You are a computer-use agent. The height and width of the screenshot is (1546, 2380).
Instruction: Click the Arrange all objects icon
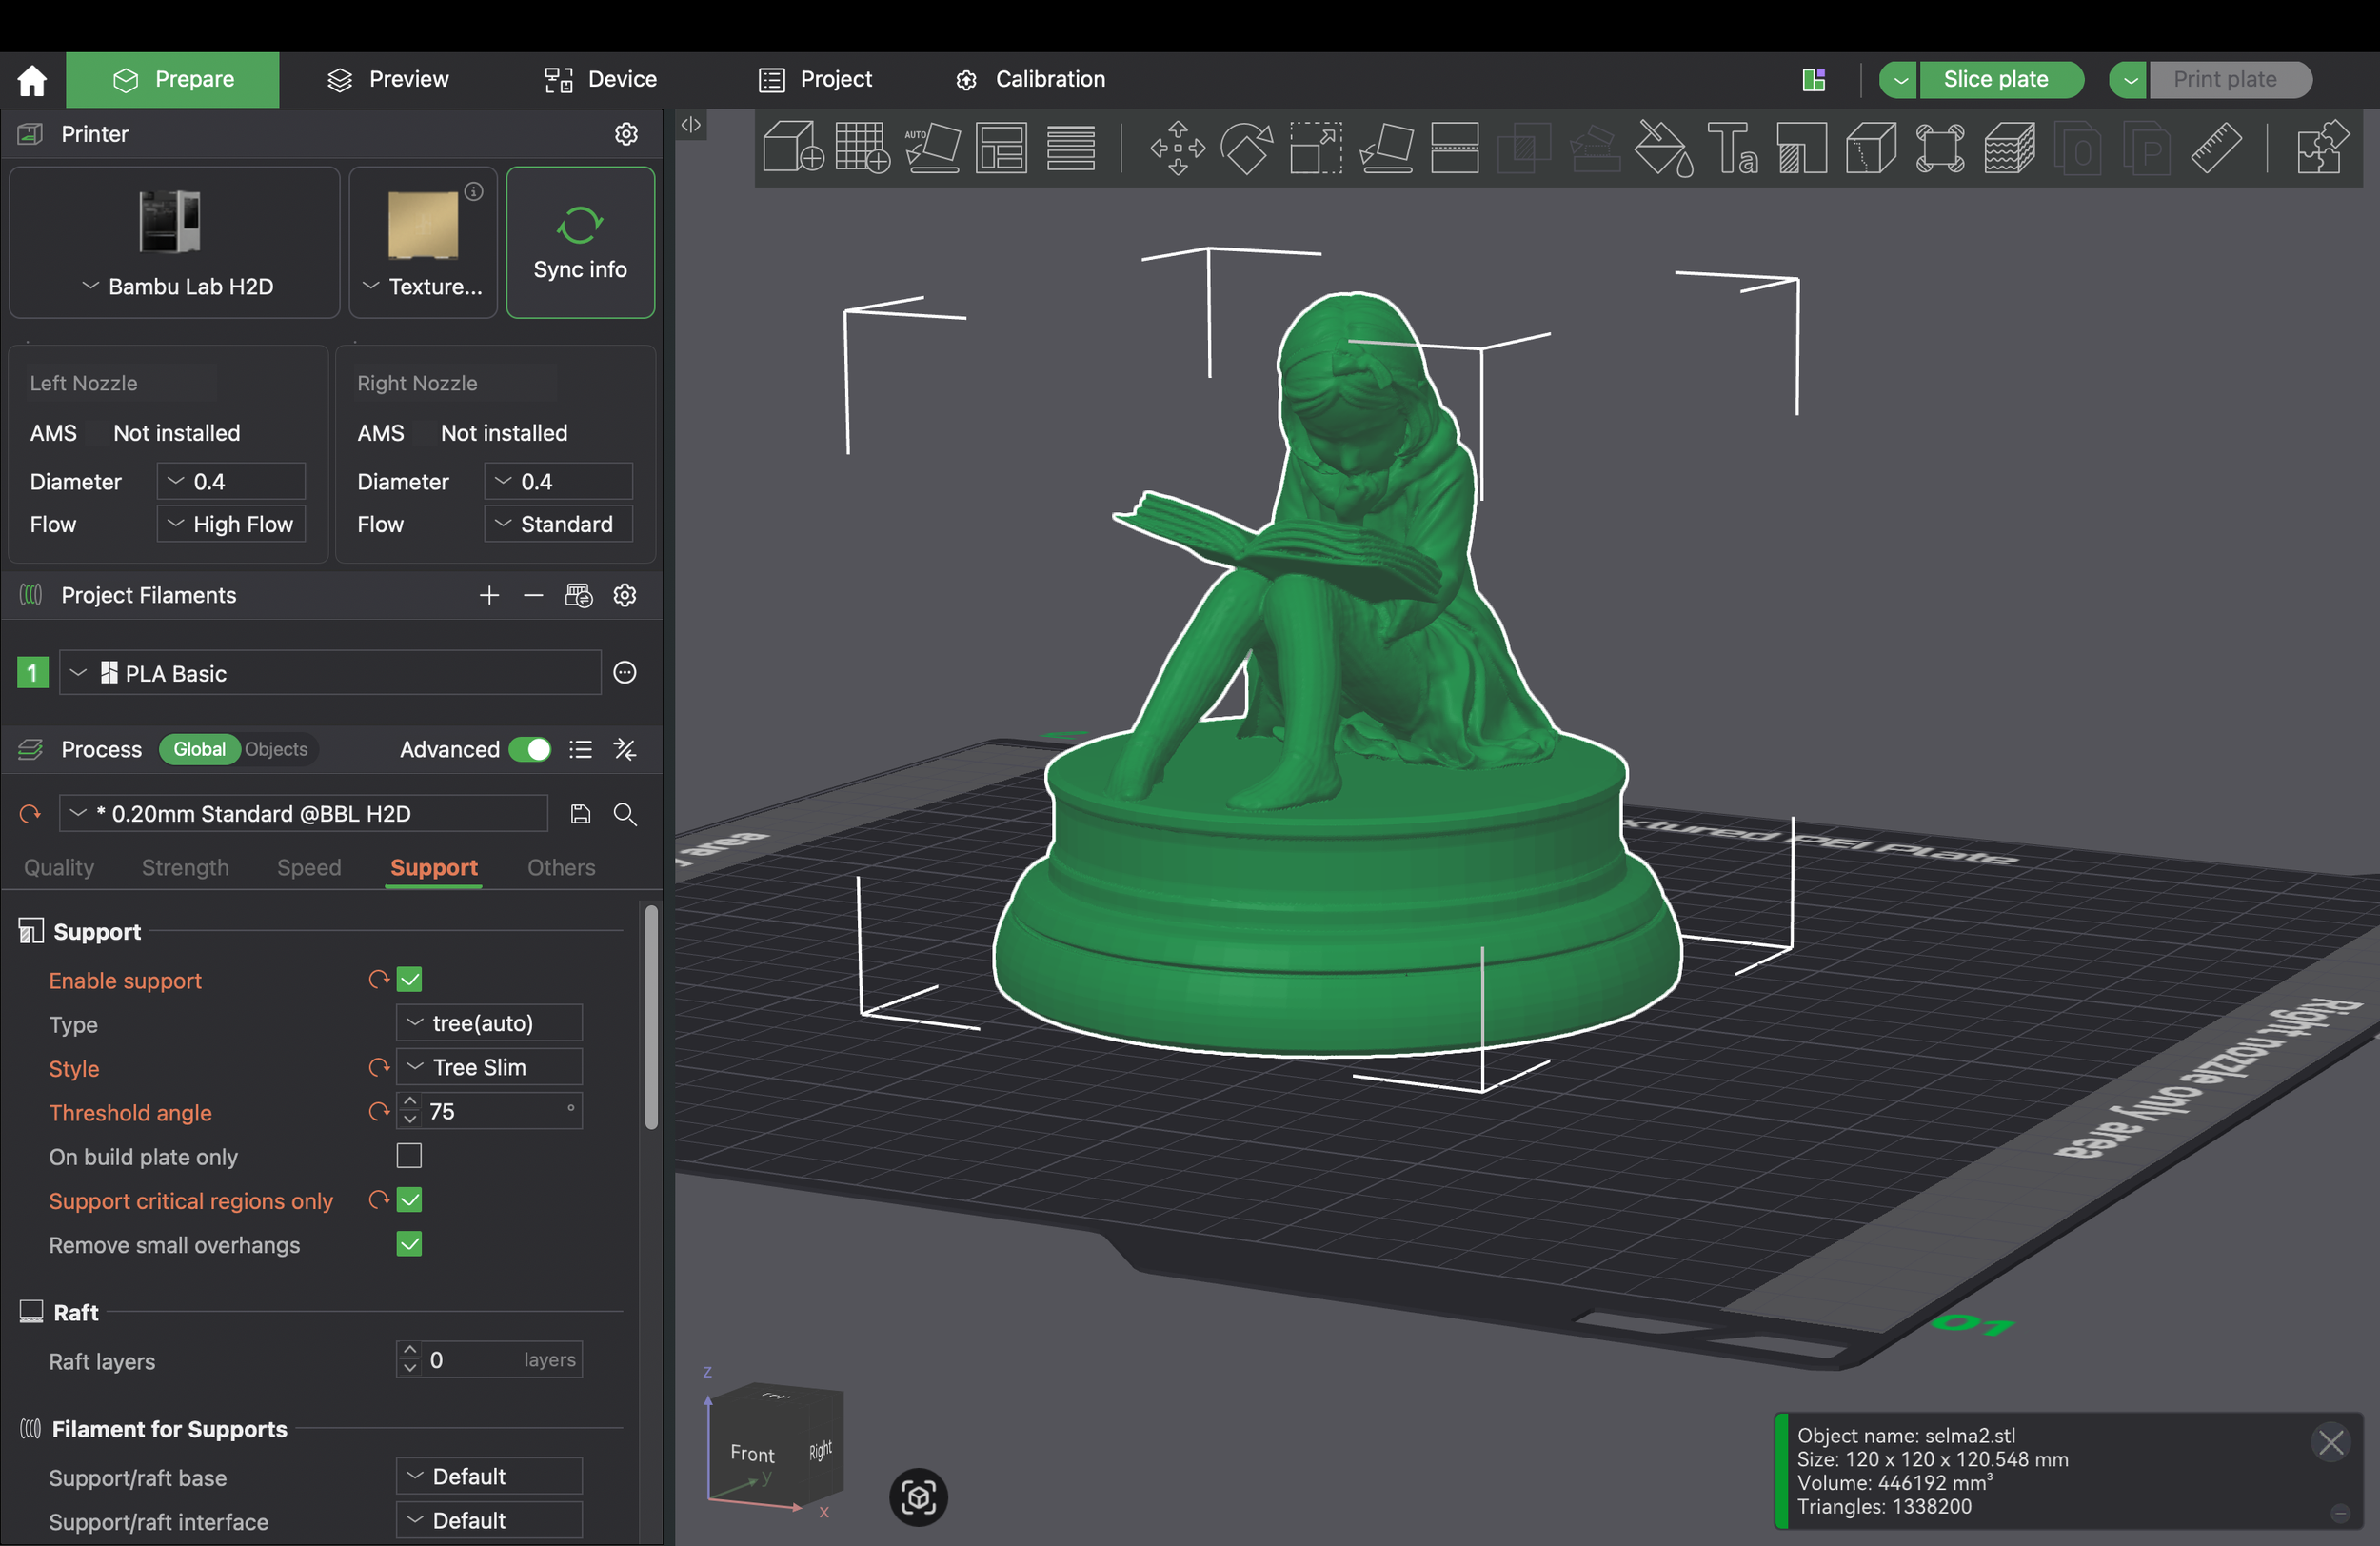[1001, 147]
